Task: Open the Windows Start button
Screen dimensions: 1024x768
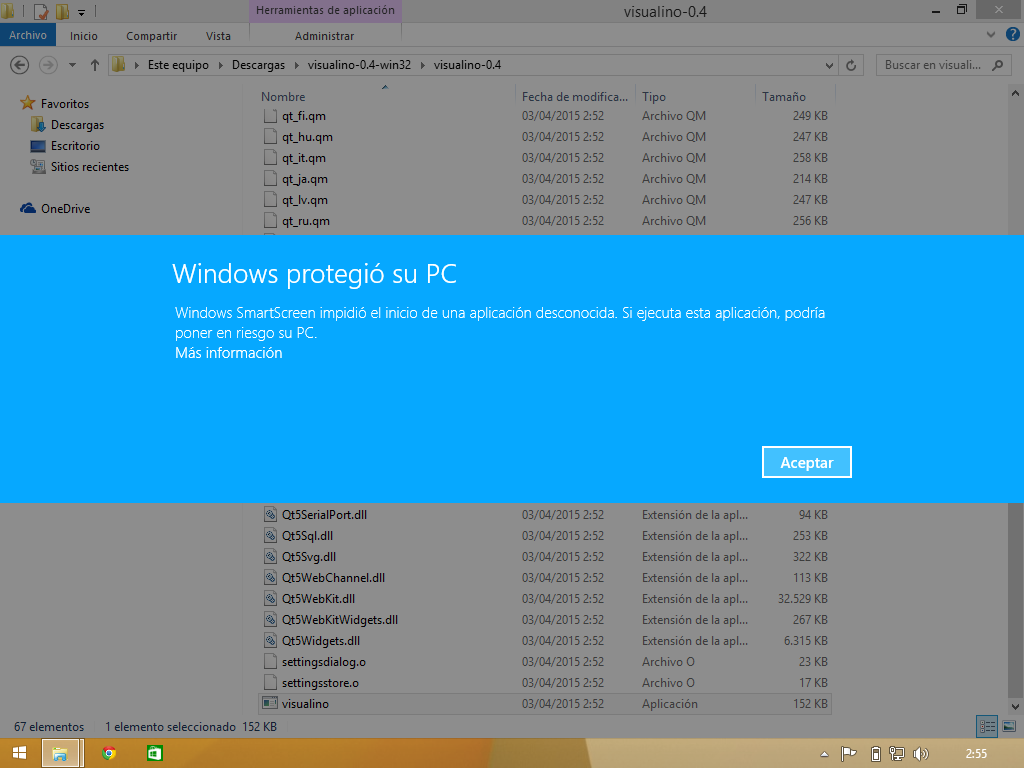Action: [19, 753]
